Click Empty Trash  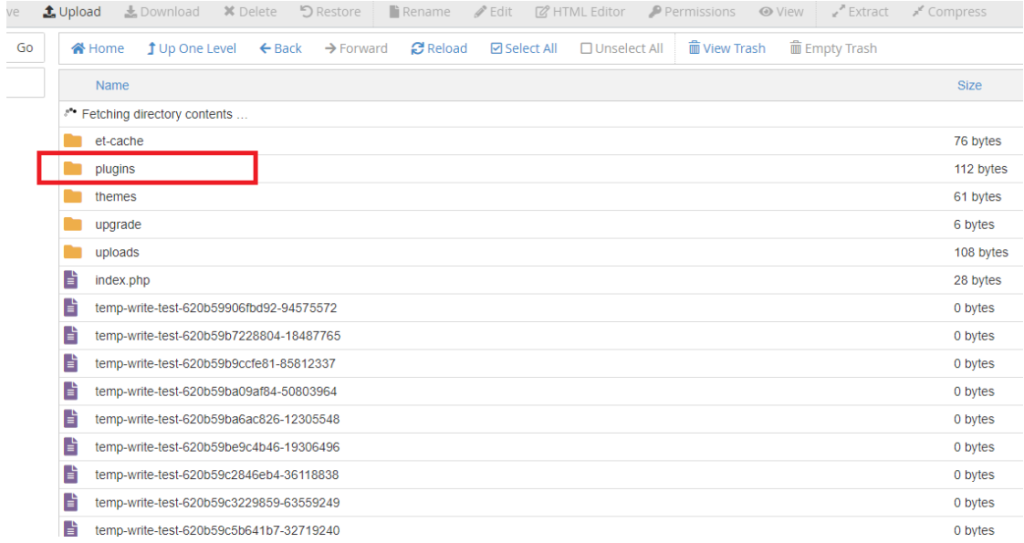coord(833,48)
